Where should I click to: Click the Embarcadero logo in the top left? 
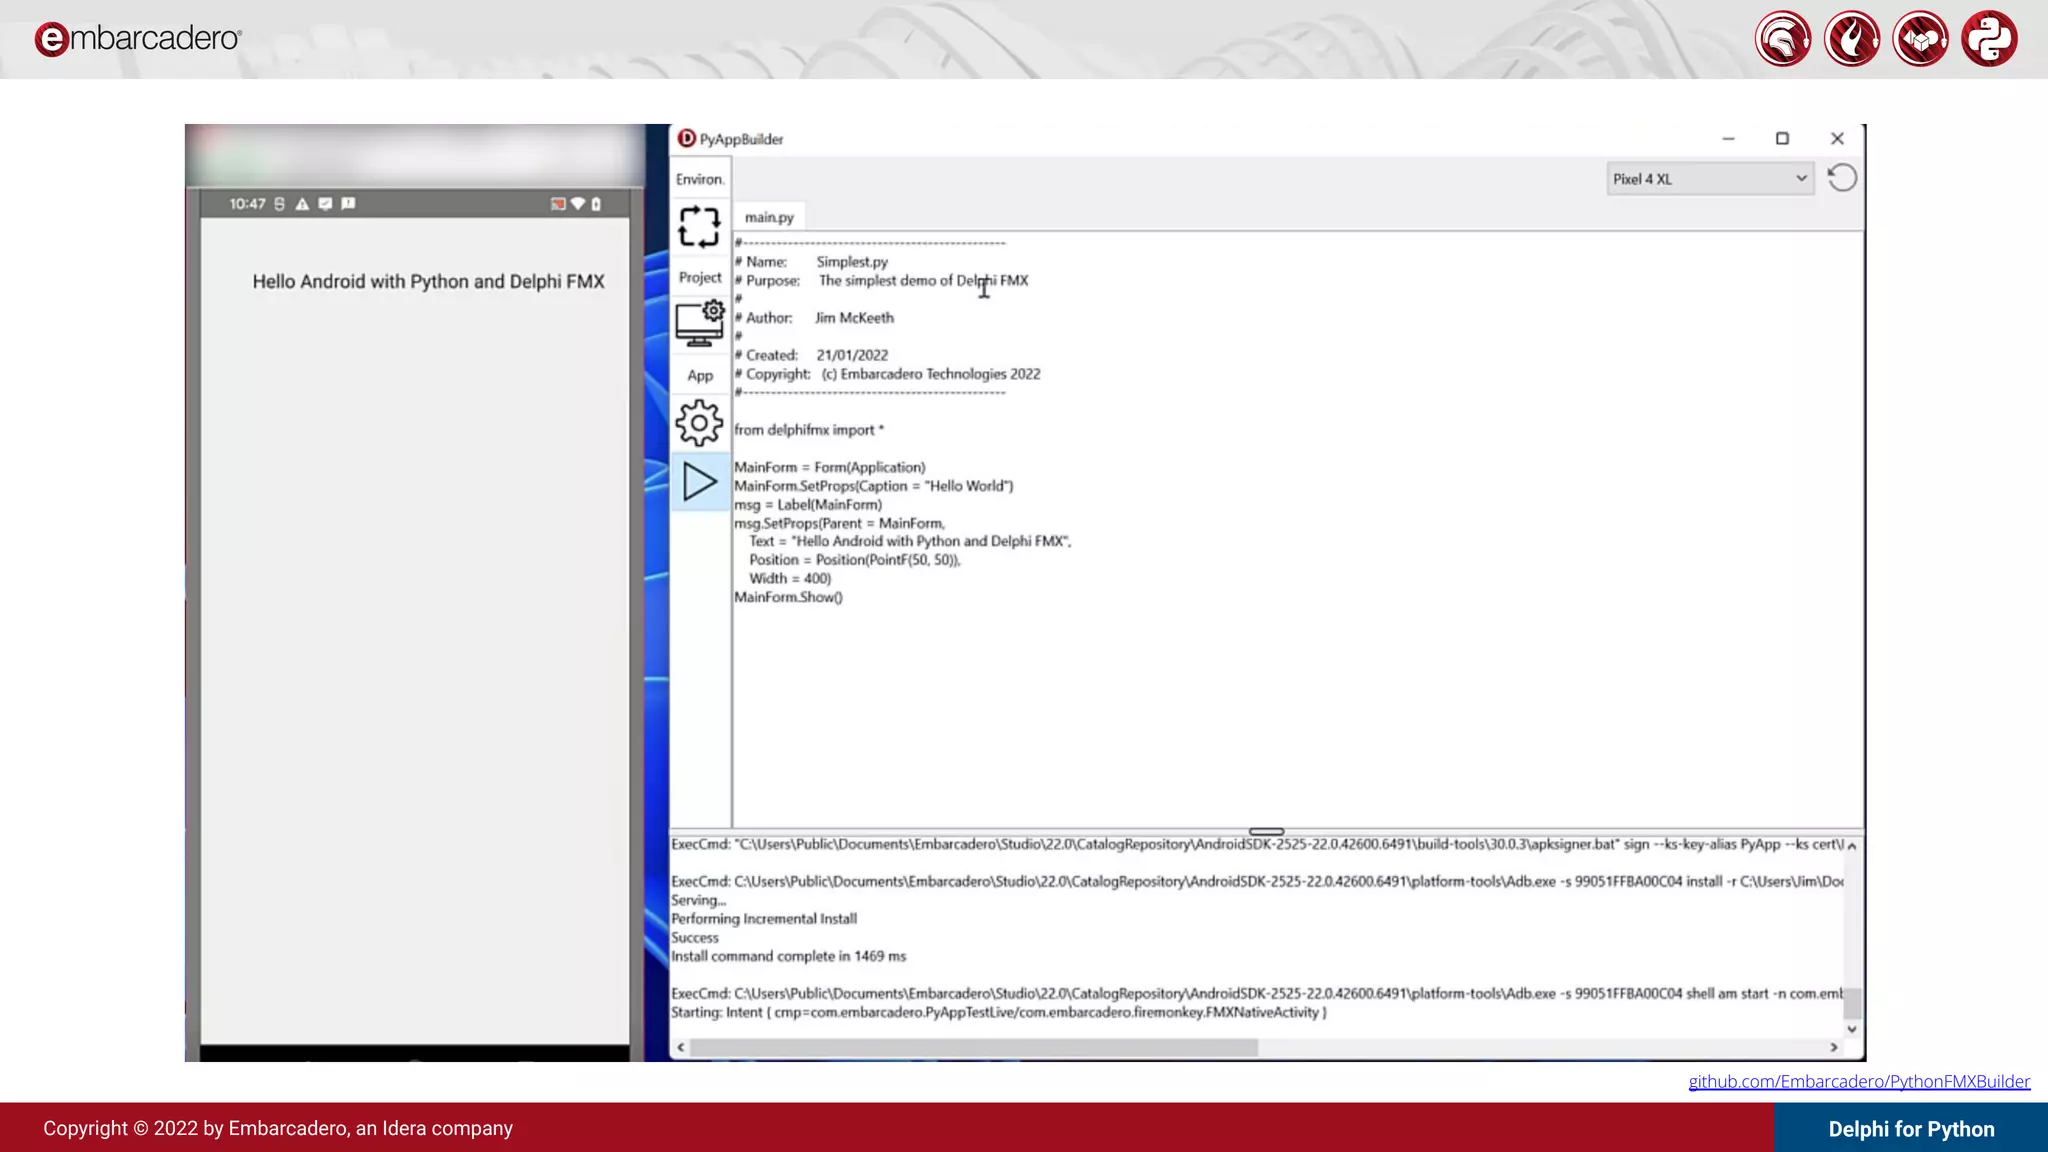click(x=138, y=39)
